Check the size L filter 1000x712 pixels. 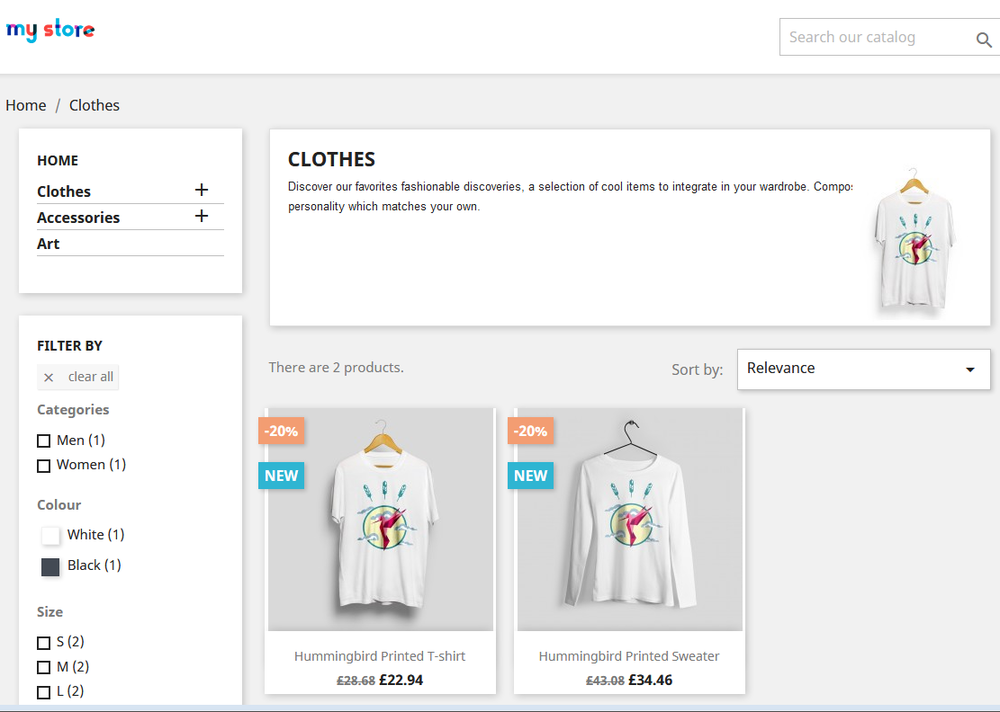pyautogui.click(x=43, y=692)
